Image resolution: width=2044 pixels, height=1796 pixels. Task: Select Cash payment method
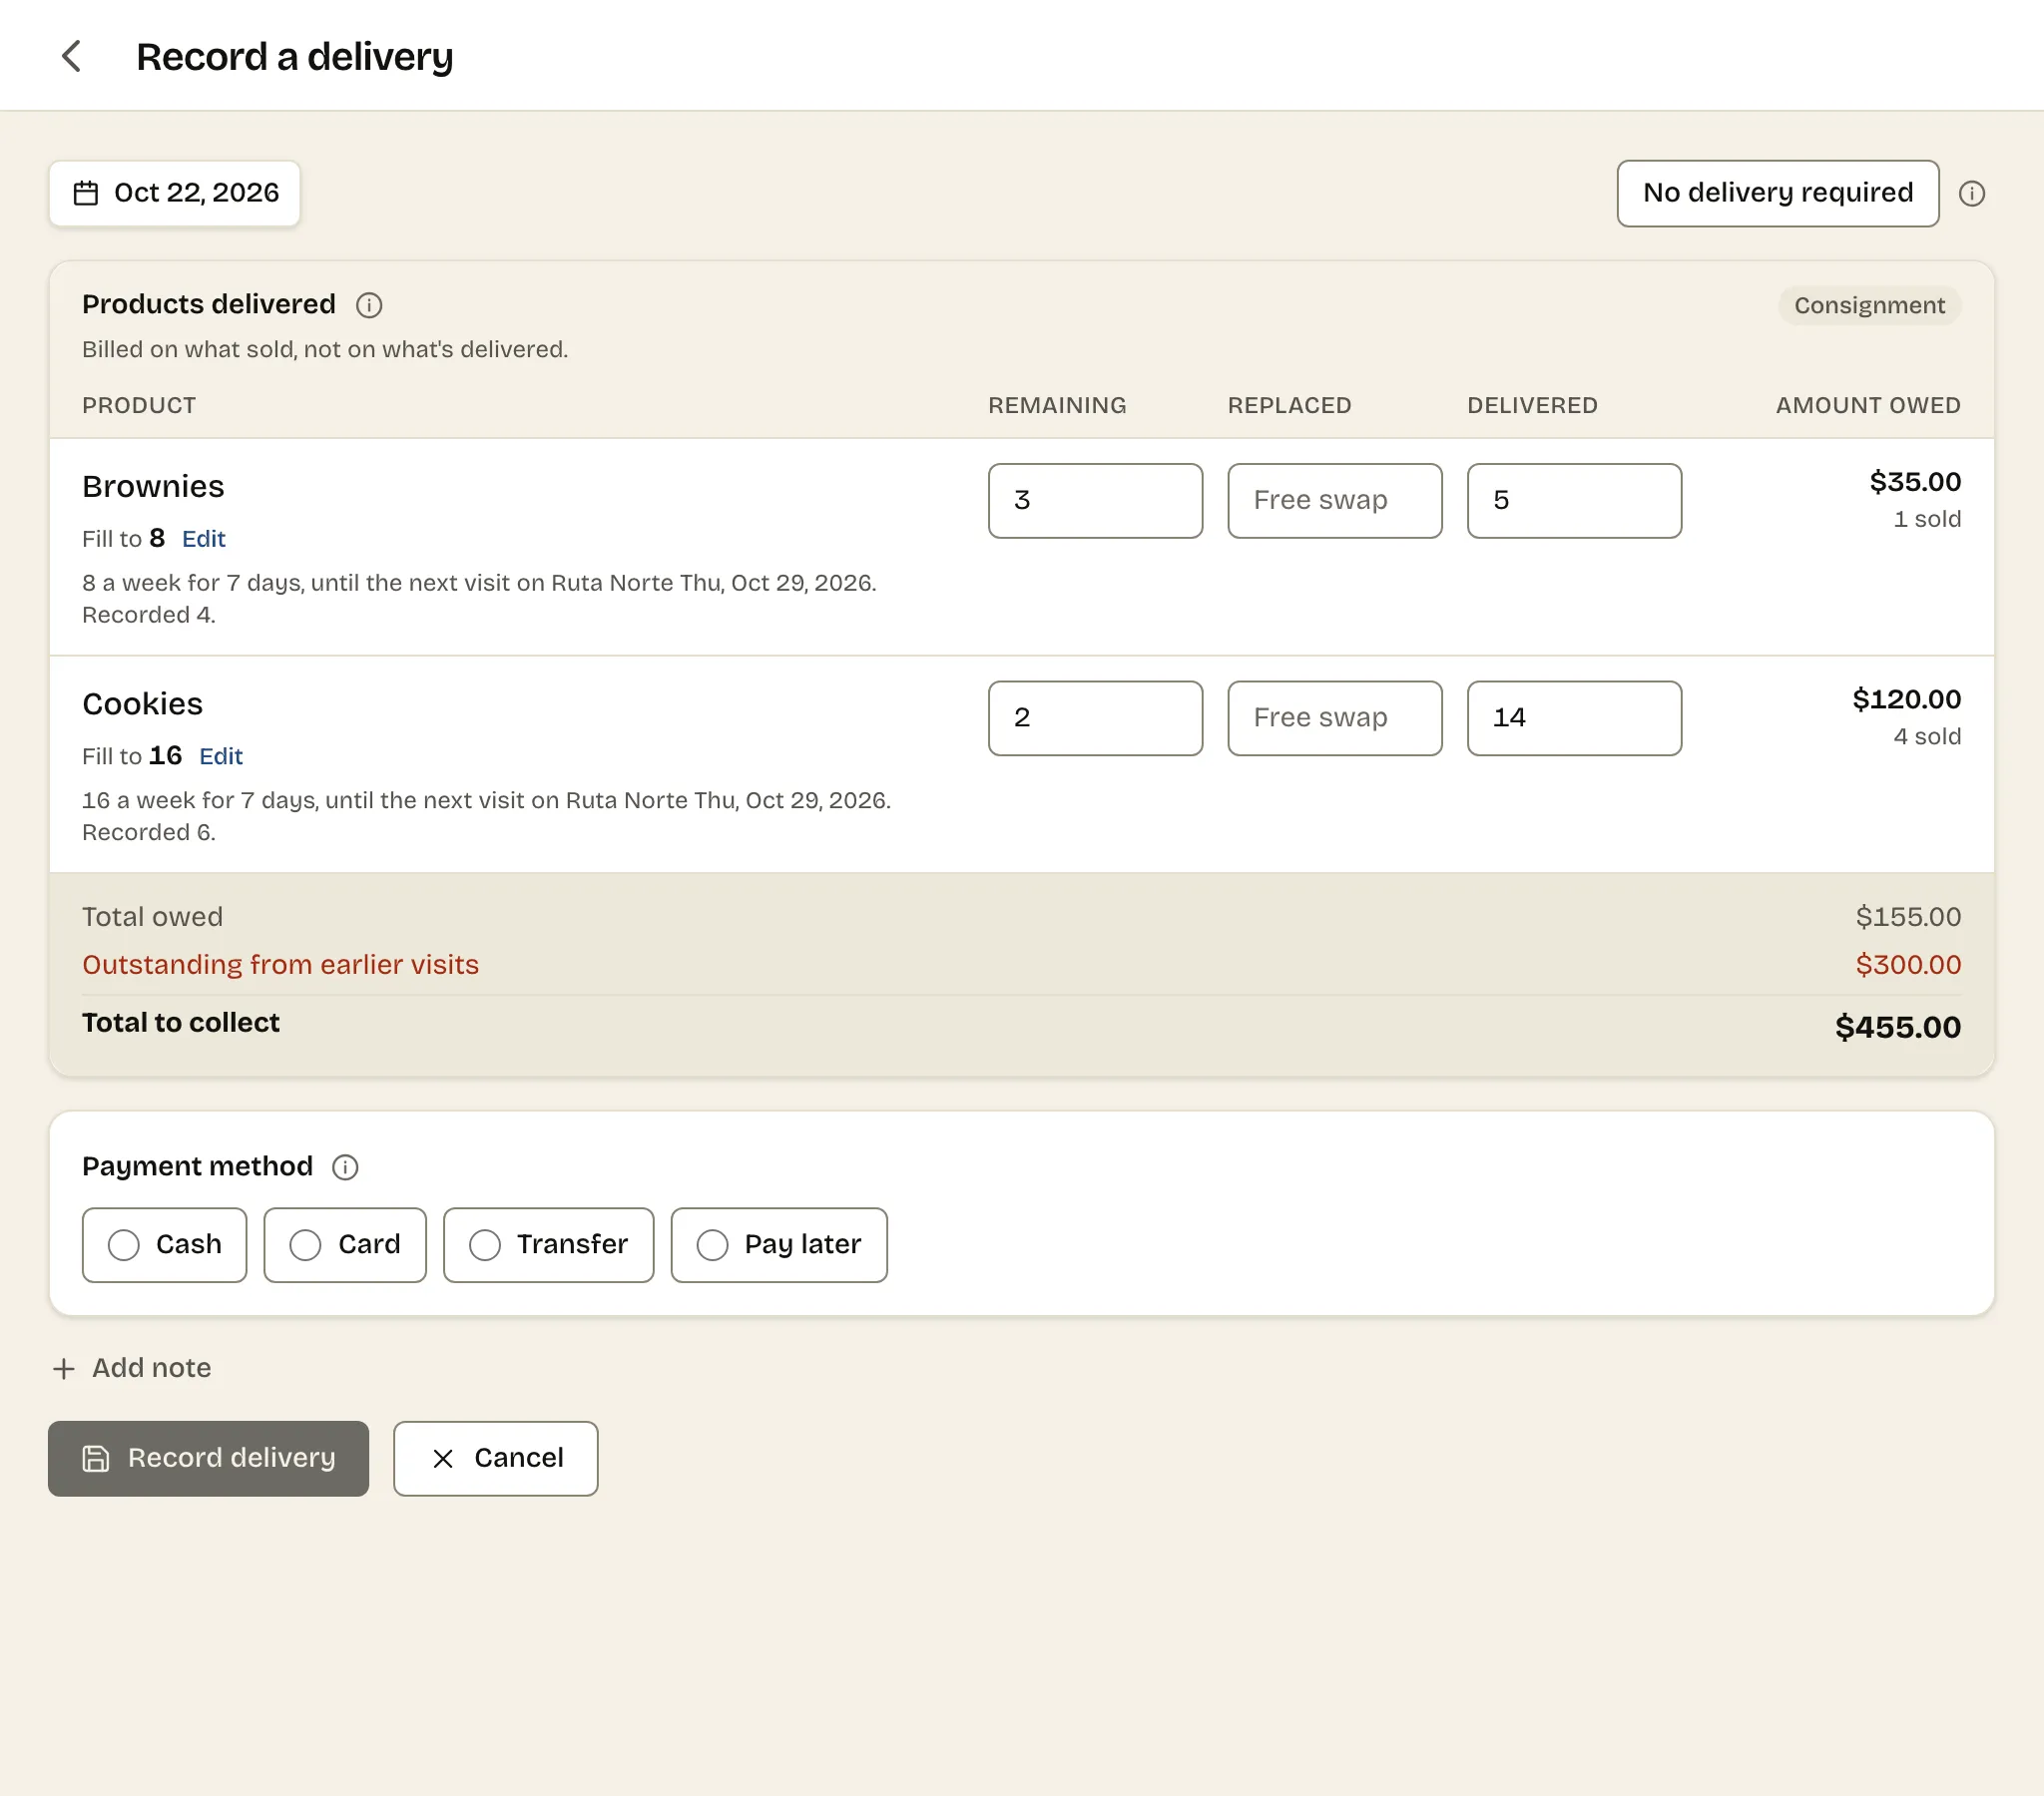point(165,1244)
